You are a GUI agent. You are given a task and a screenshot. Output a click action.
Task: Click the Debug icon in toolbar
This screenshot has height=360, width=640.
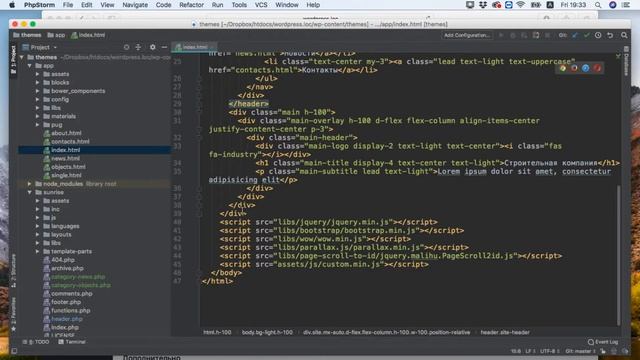pos(513,36)
